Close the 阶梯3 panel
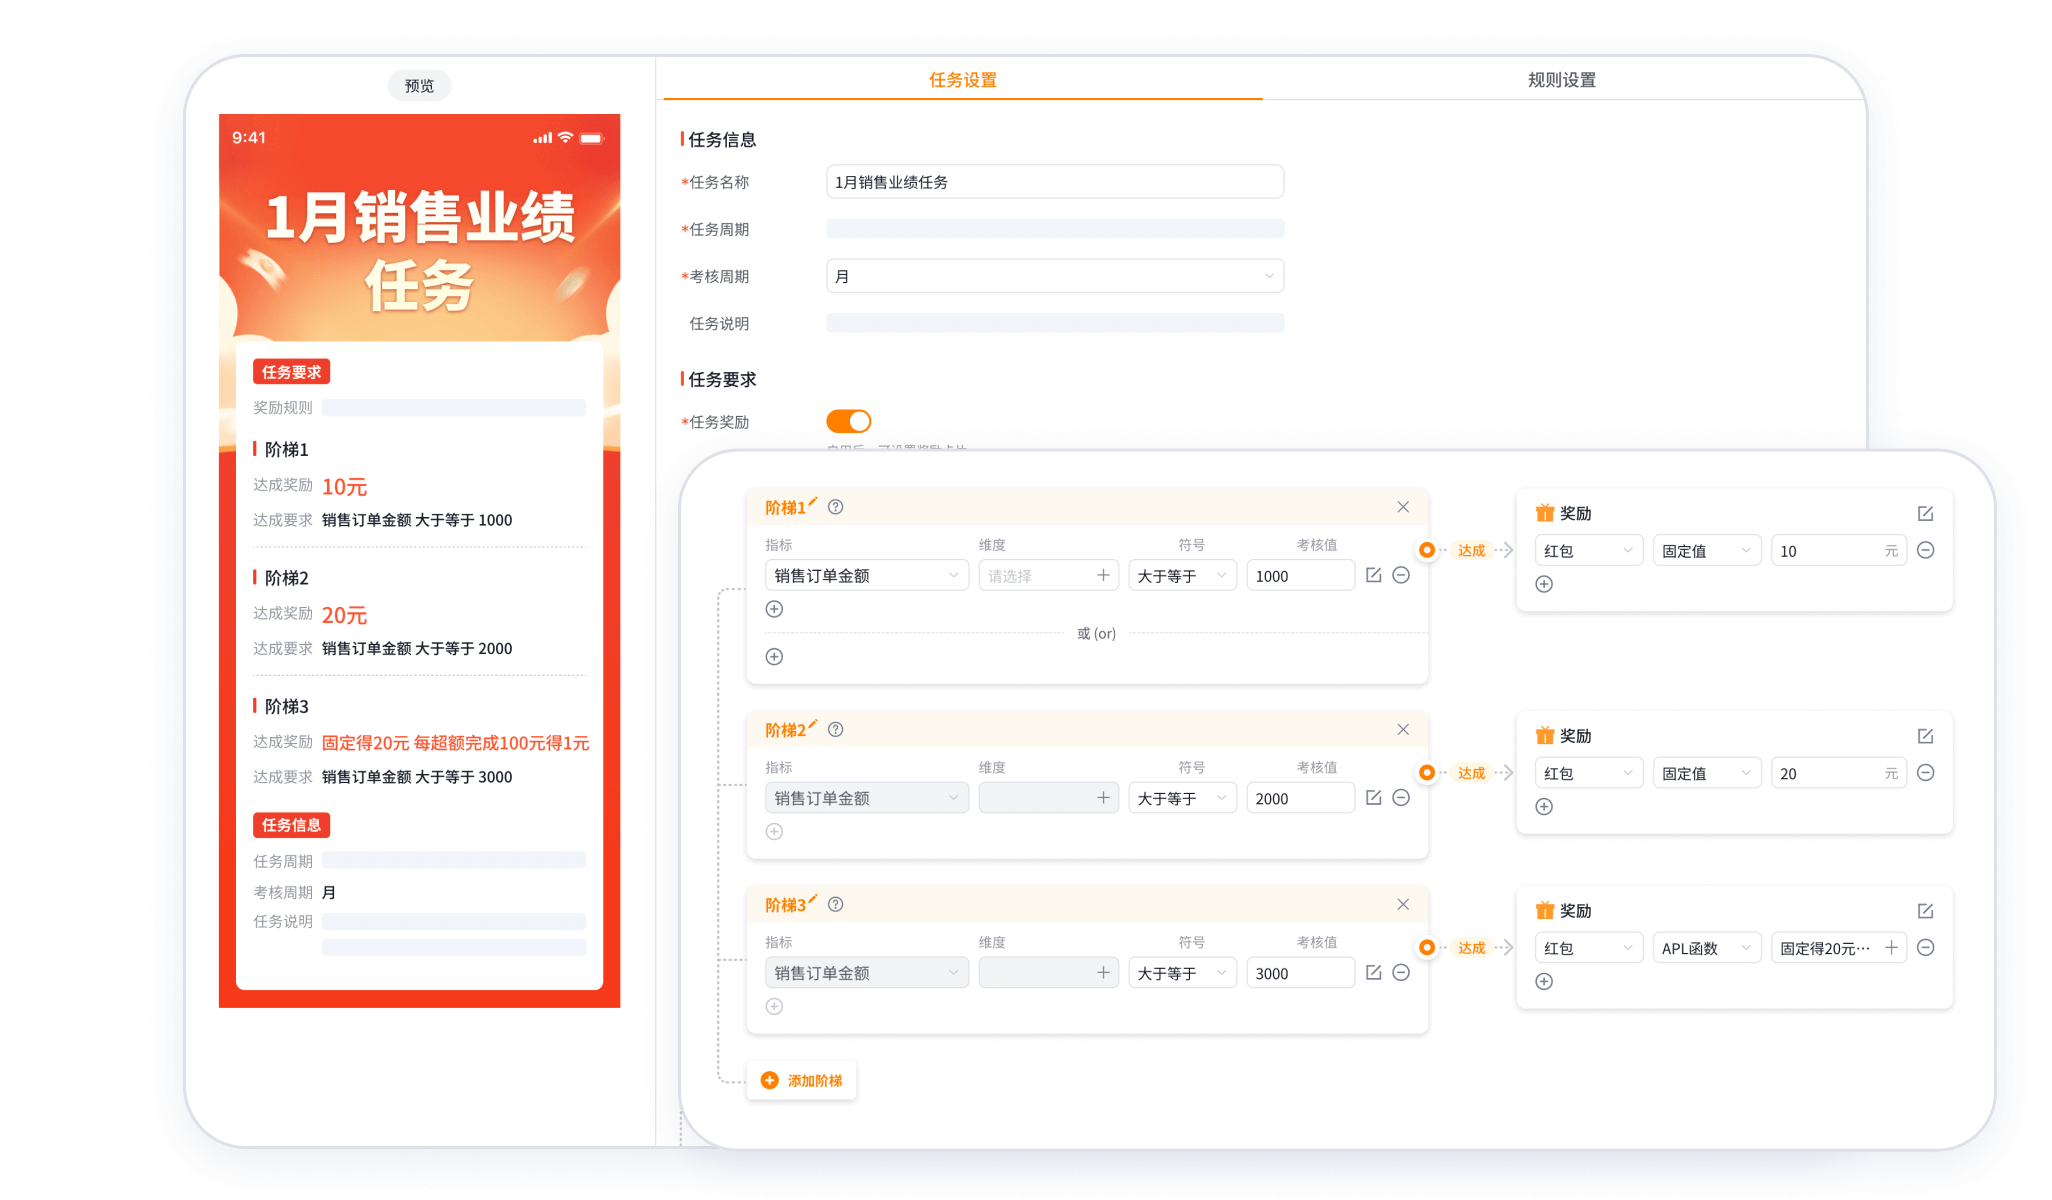 (x=1403, y=904)
